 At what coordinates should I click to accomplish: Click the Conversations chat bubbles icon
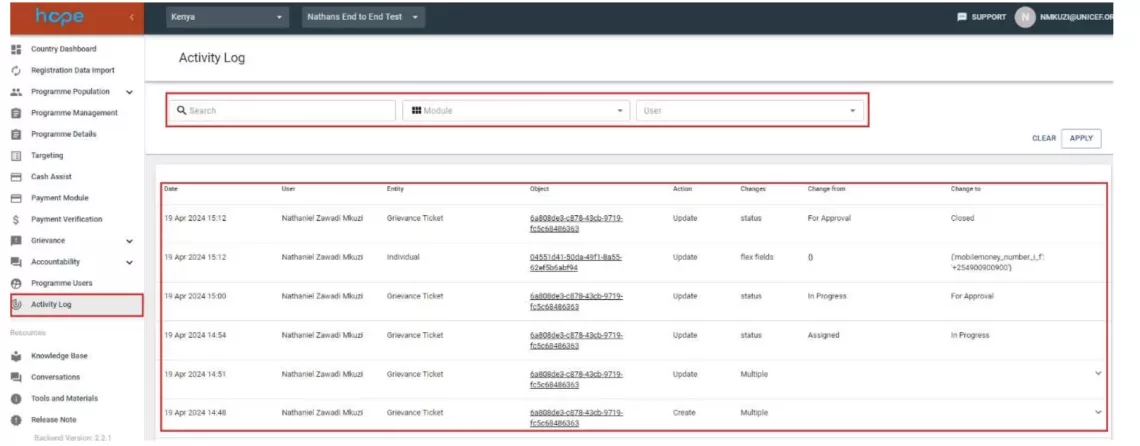pos(16,377)
